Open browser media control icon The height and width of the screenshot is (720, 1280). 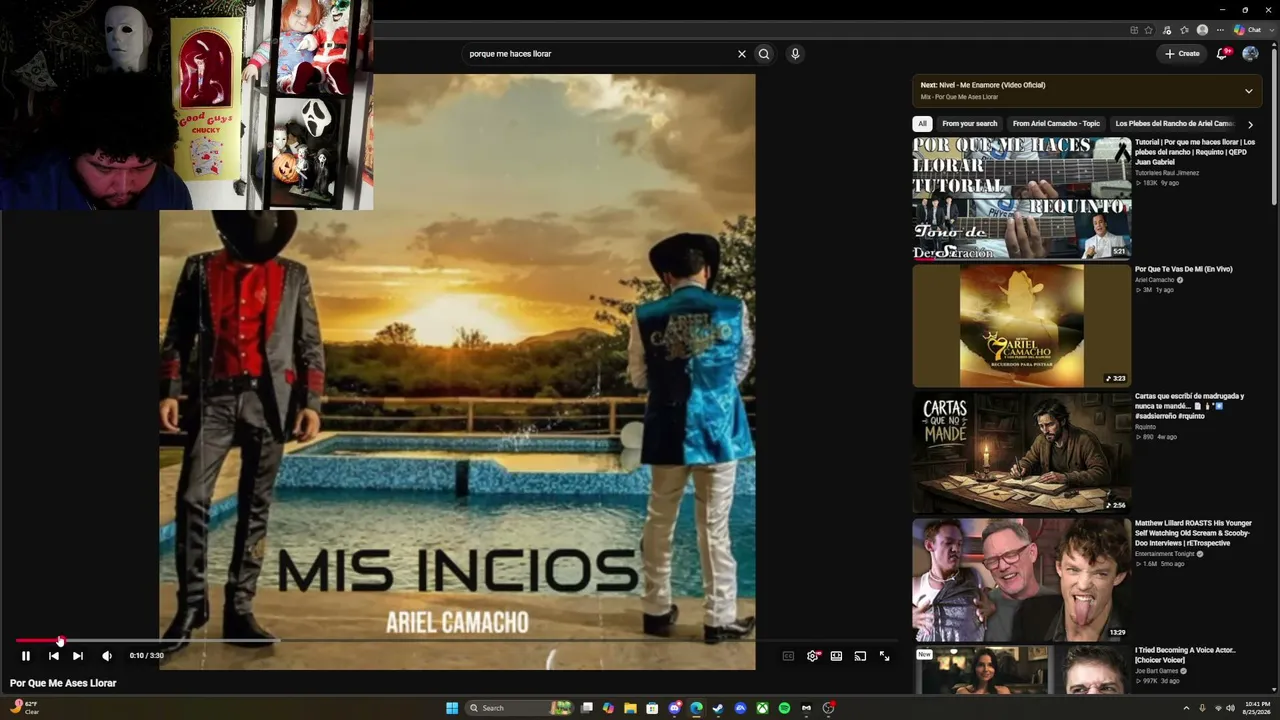coord(1167,30)
